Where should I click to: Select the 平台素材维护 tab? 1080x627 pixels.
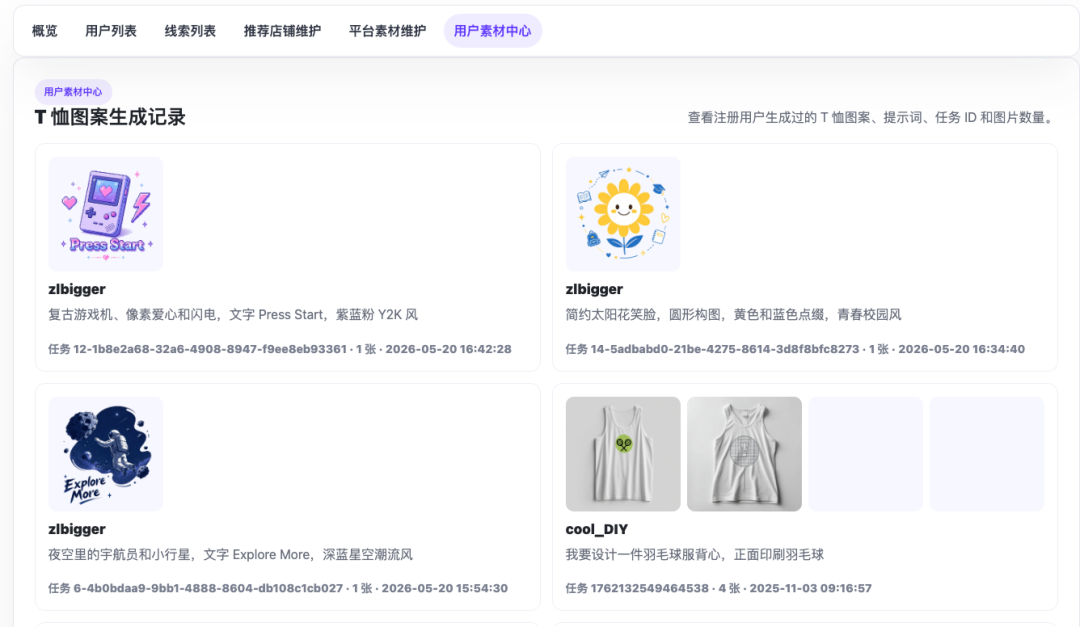point(387,31)
